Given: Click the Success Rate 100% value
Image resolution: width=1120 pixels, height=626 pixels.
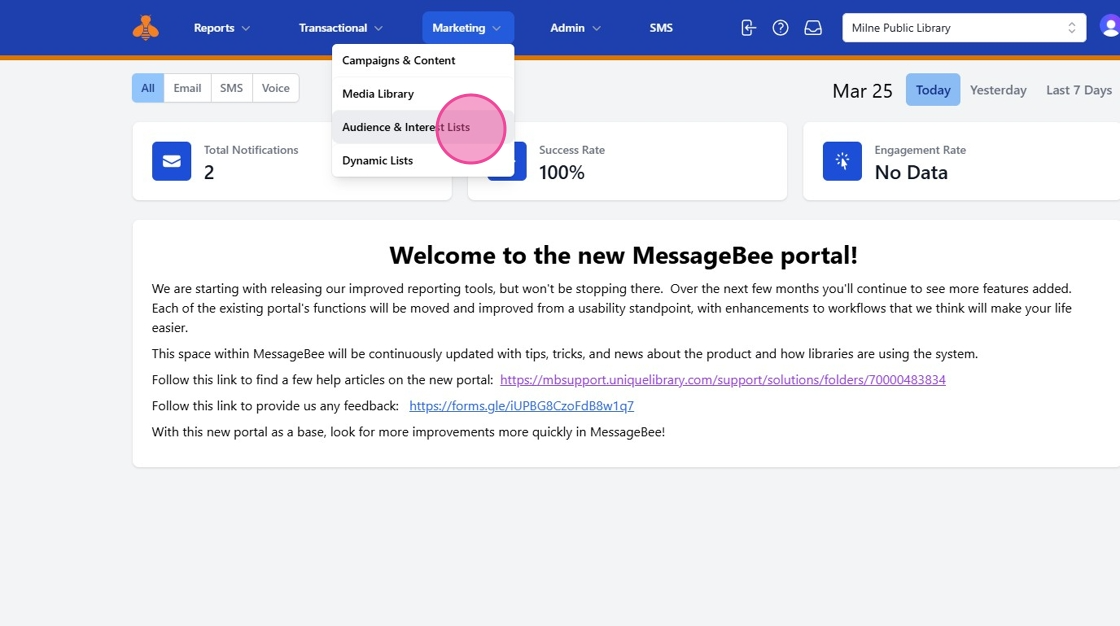Looking at the screenshot, I should pos(561,172).
